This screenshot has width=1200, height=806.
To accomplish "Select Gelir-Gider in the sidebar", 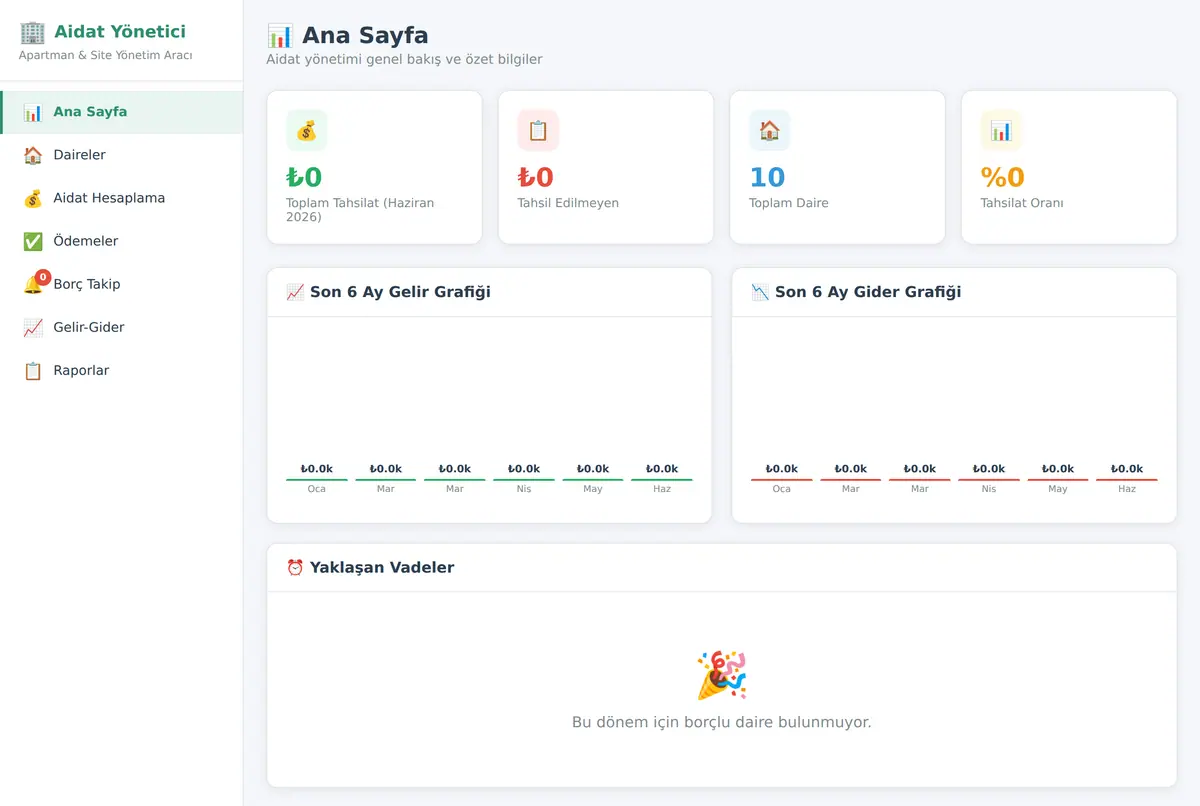I will pyautogui.click(x=121, y=327).
